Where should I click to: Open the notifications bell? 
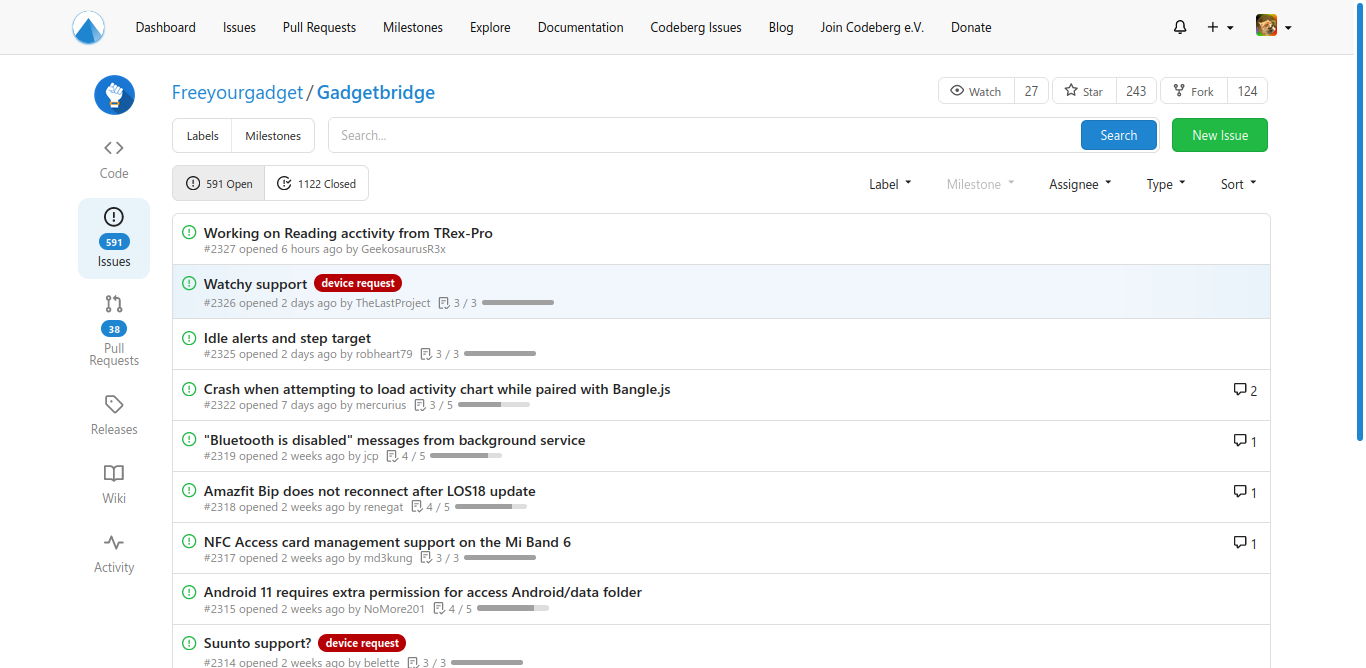click(1180, 27)
